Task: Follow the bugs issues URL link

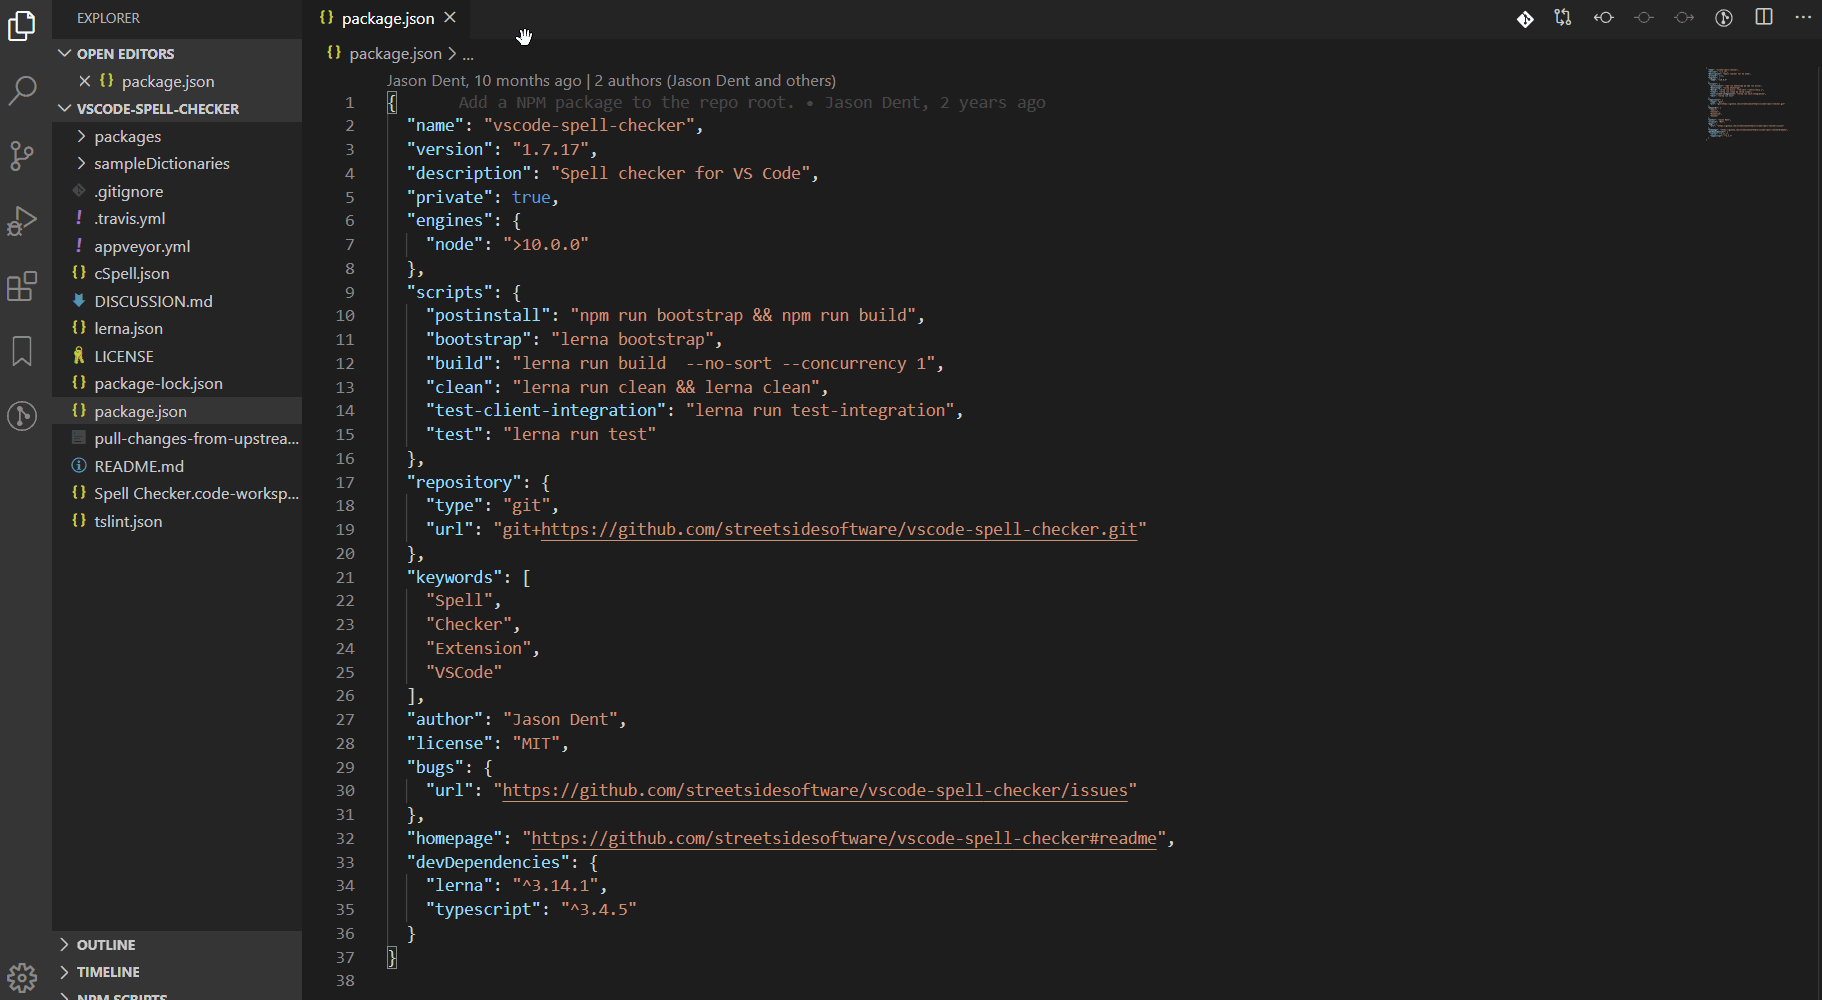Action: [x=815, y=790]
